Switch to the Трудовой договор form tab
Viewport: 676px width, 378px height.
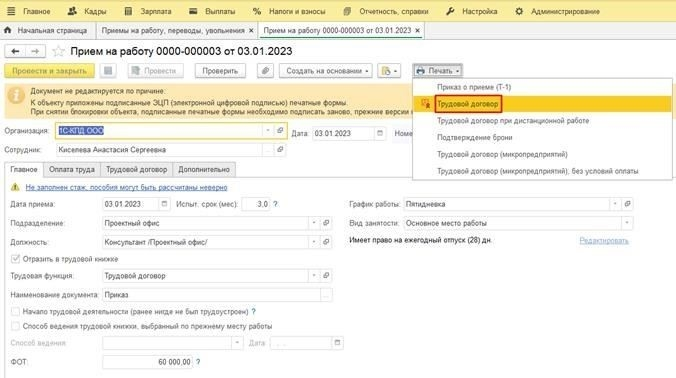(x=137, y=169)
